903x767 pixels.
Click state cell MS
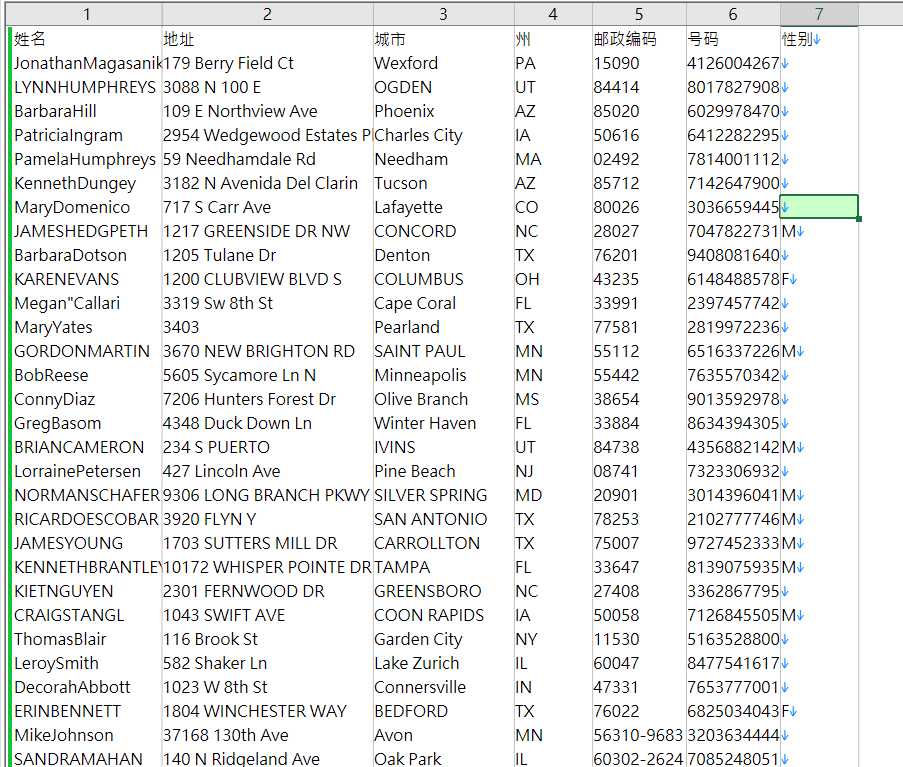pyautogui.click(x=553, y=399)
